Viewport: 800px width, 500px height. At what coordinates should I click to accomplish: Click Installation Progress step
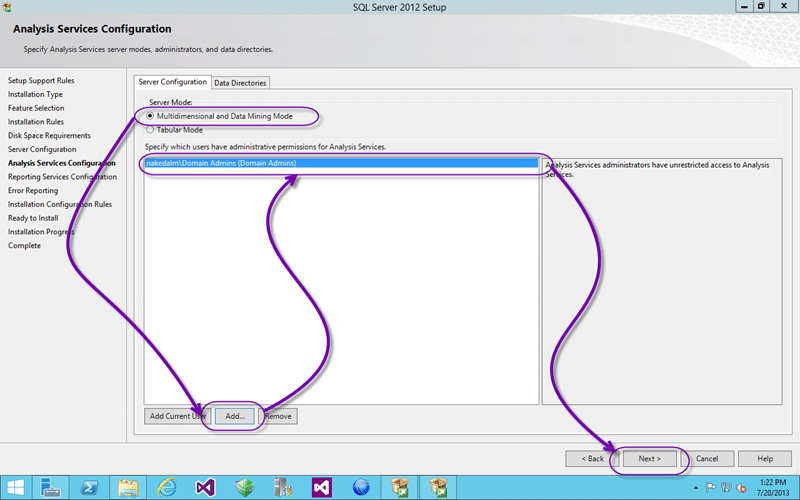pyautogui.click(x=41, y=232)
